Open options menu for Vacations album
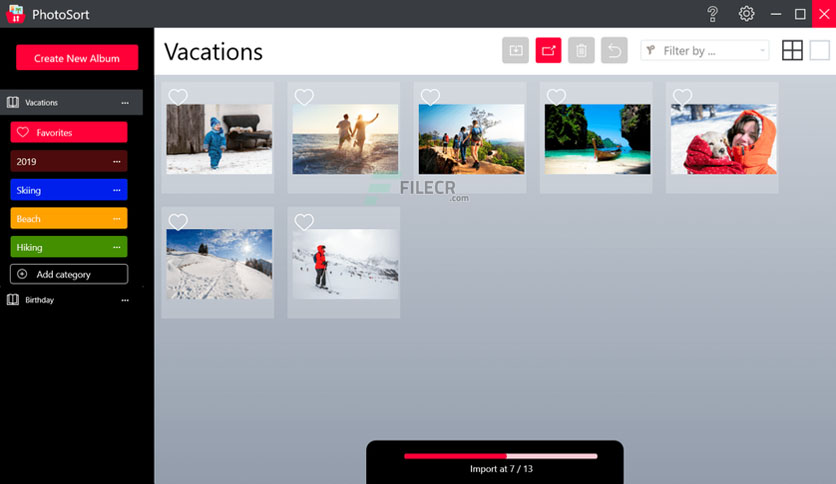The width and height of the screenshot is (836, 484). [125, 103]
